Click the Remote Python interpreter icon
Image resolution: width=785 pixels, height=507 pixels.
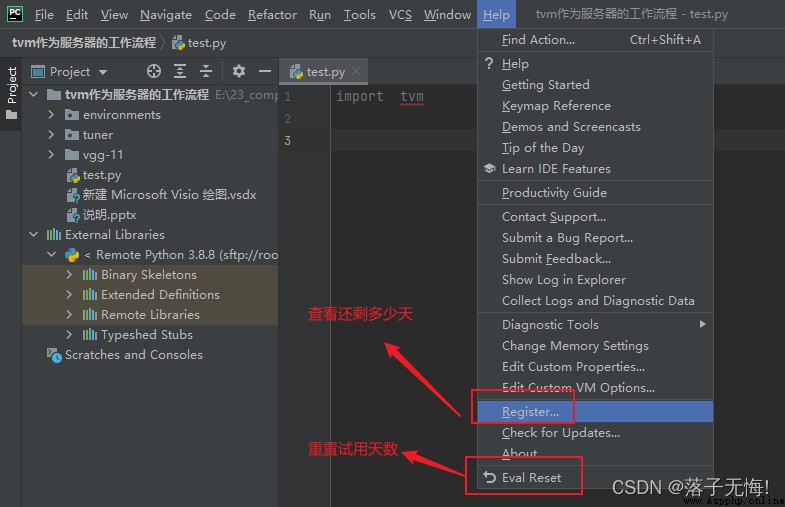pos(72,255)
